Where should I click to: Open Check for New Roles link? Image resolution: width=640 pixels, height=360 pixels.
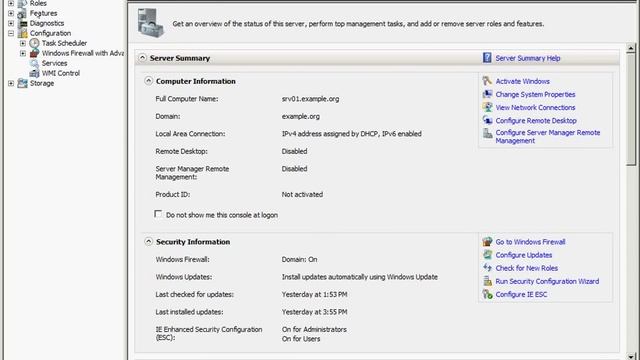[x=527, y=268]
